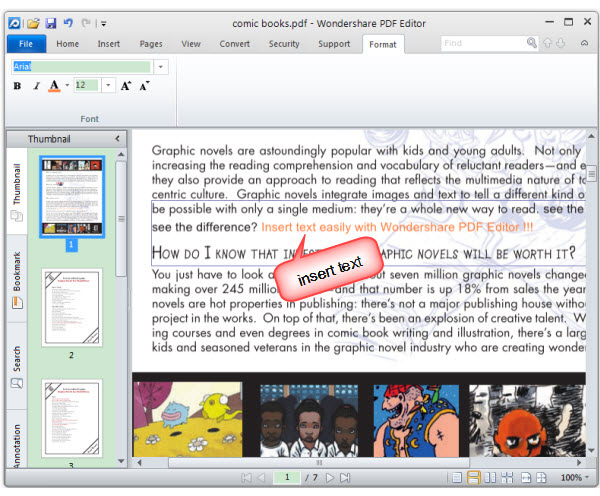Click the document scroll up arrow
The height and width of the screenshot is (496, 600).
coord(592,136)
